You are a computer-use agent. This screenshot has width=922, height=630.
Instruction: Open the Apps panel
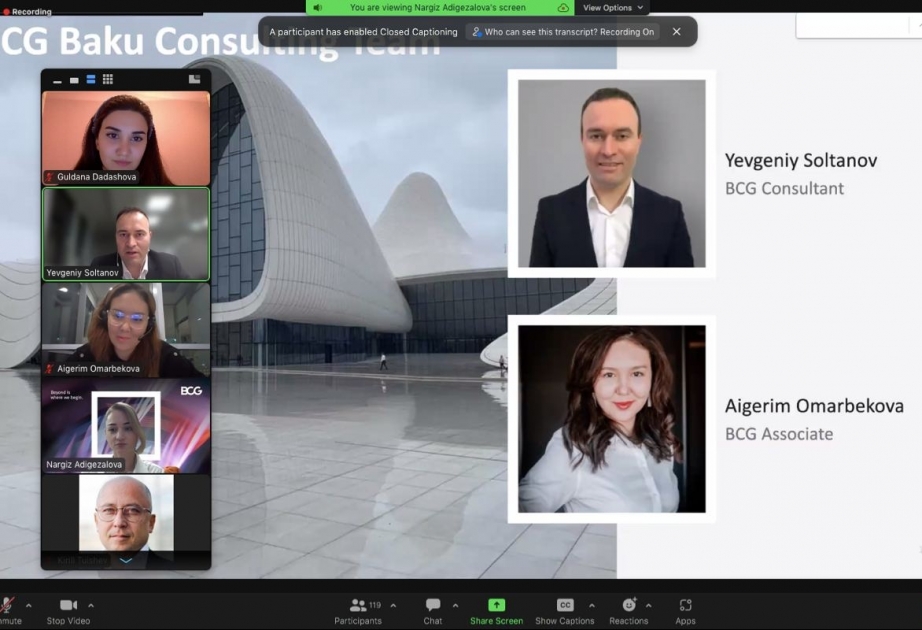tap(685, 611)
